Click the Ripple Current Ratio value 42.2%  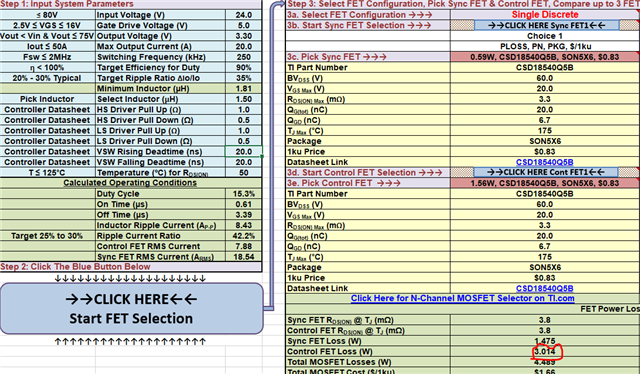tap(244, 236)
